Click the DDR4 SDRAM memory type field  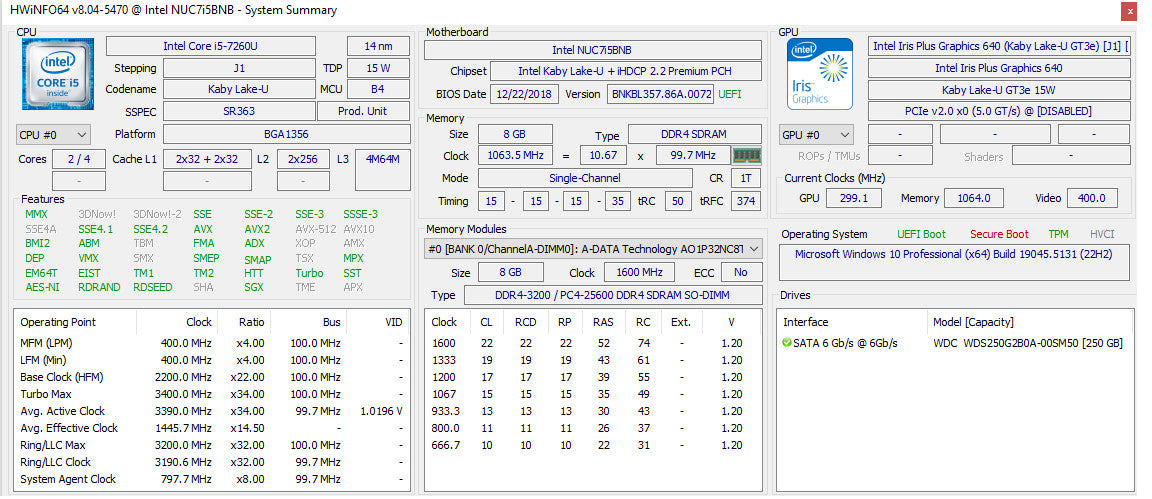pyautogui.click(x=695, y=134)
